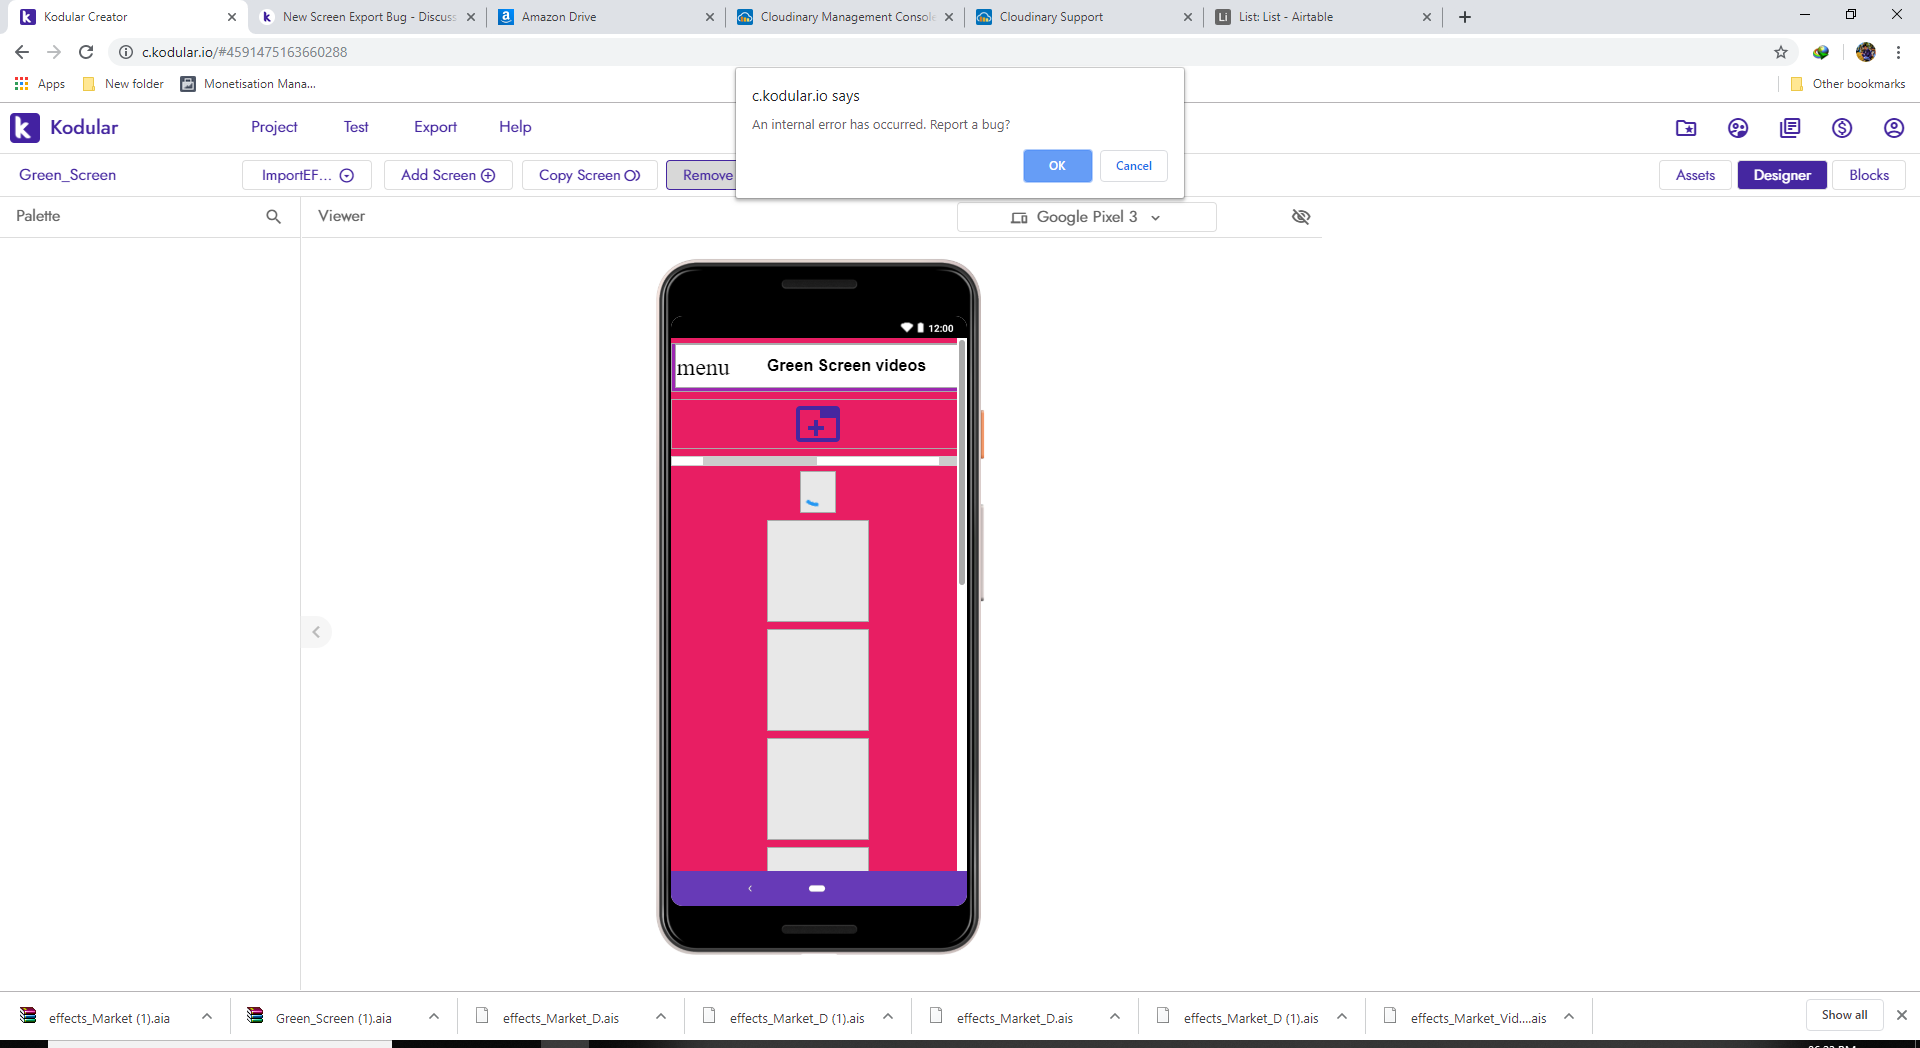The height and width of the screenshot is (1048, 1920).
Task: Close the downloads bar
Action: [x=1902, y=1015]
